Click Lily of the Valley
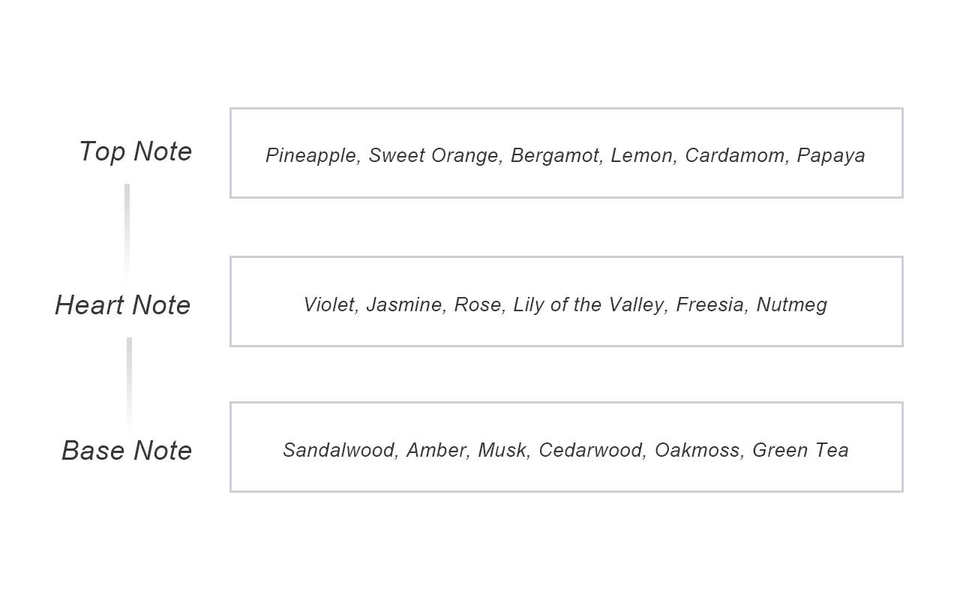This screenshot has height=600, width=960. pos(588,305)
